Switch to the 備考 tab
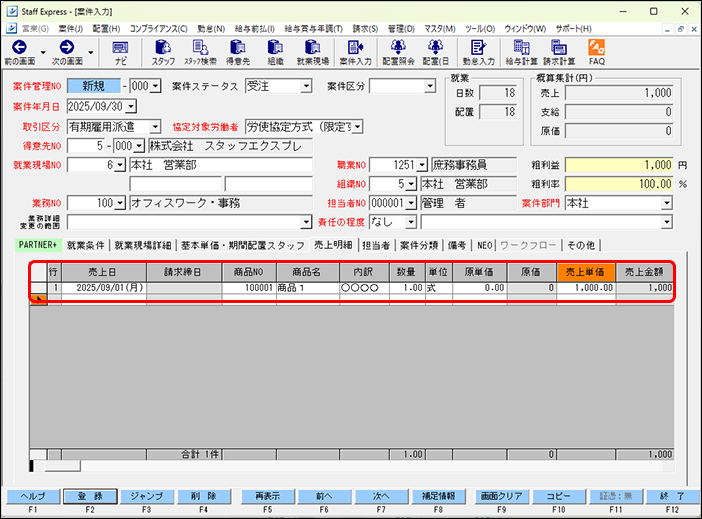Viewport: 702px width, 519px height. pyautogui.click(x=457, y=245)
